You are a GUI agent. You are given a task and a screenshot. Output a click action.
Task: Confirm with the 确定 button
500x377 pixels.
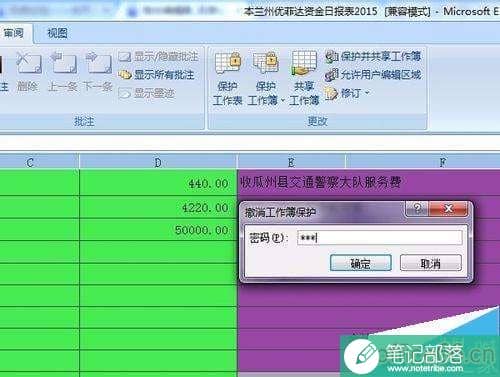click(x=361, y=263)
